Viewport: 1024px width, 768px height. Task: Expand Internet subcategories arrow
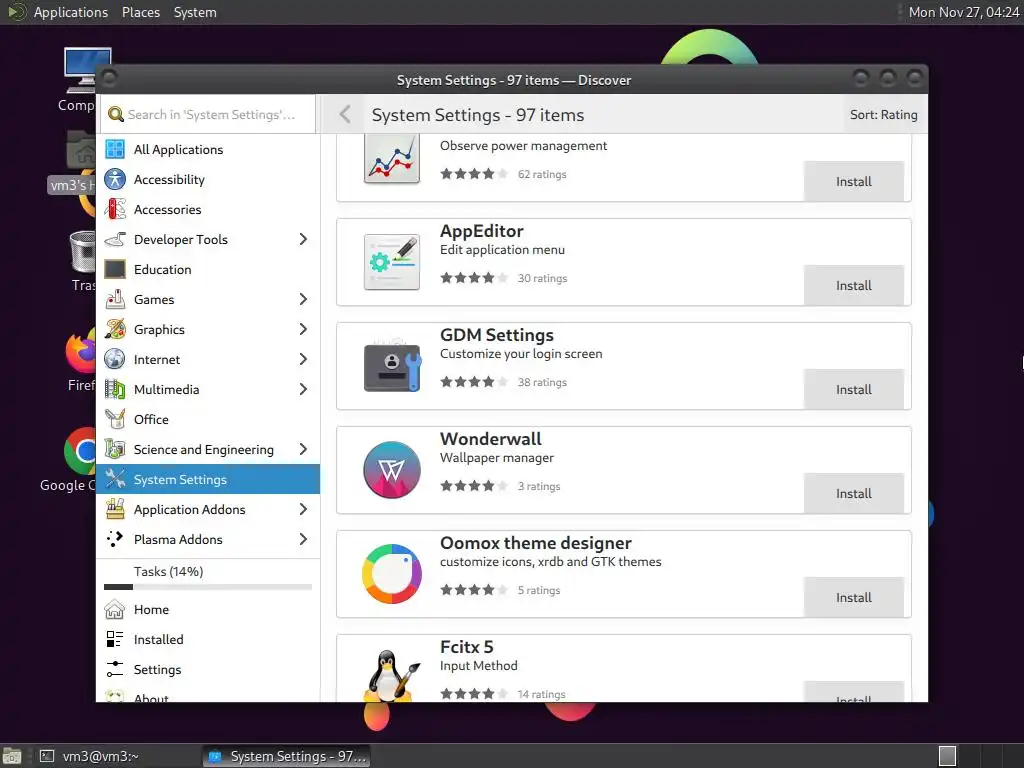pos(303,359)
